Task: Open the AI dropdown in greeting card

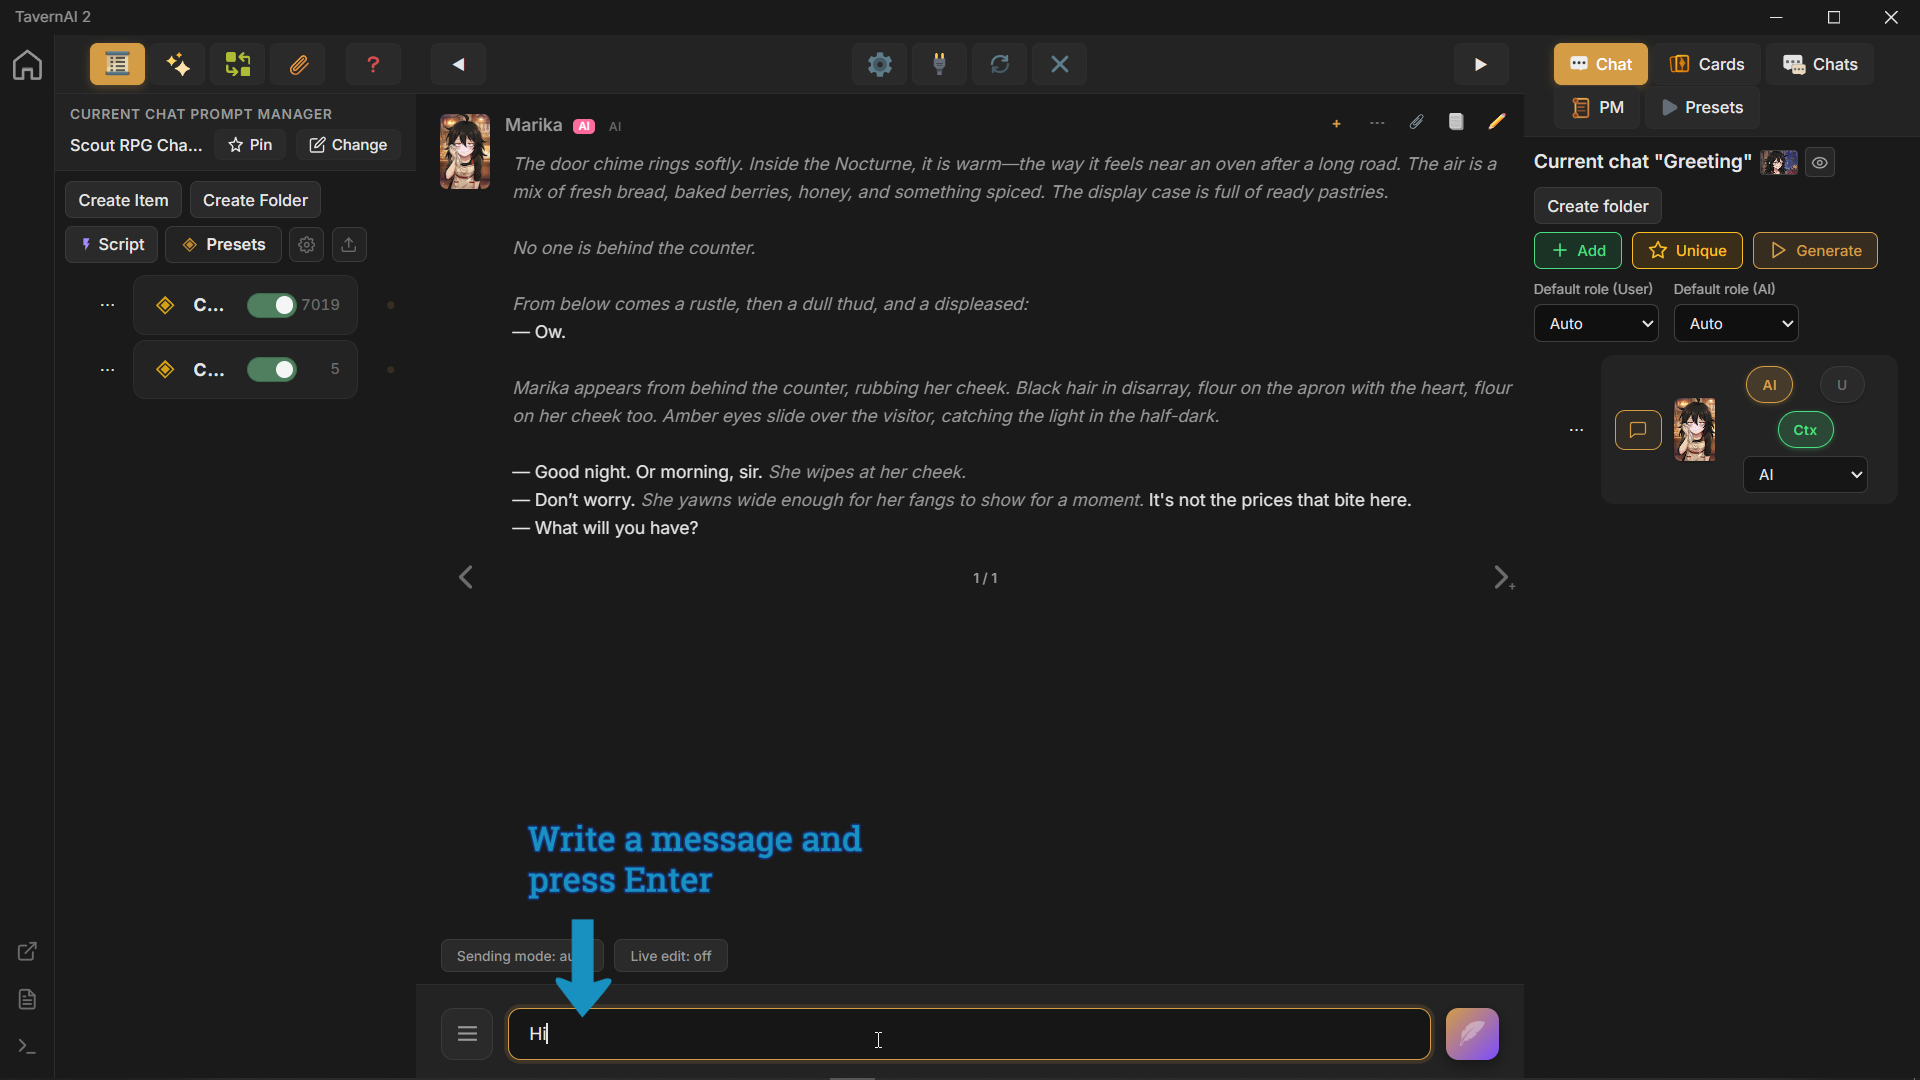Action: coord(1805,475)
